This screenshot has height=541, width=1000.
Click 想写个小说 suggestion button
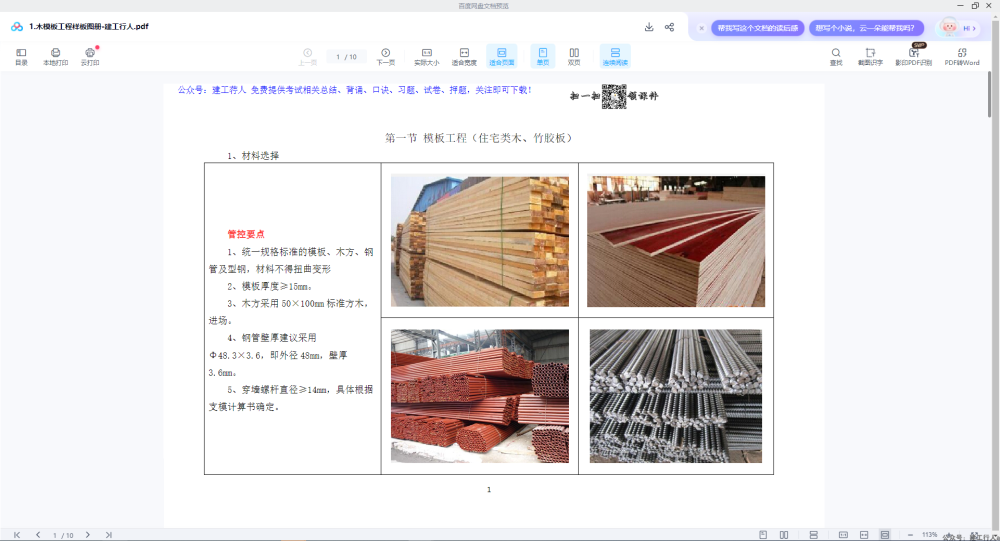(866, 28)
